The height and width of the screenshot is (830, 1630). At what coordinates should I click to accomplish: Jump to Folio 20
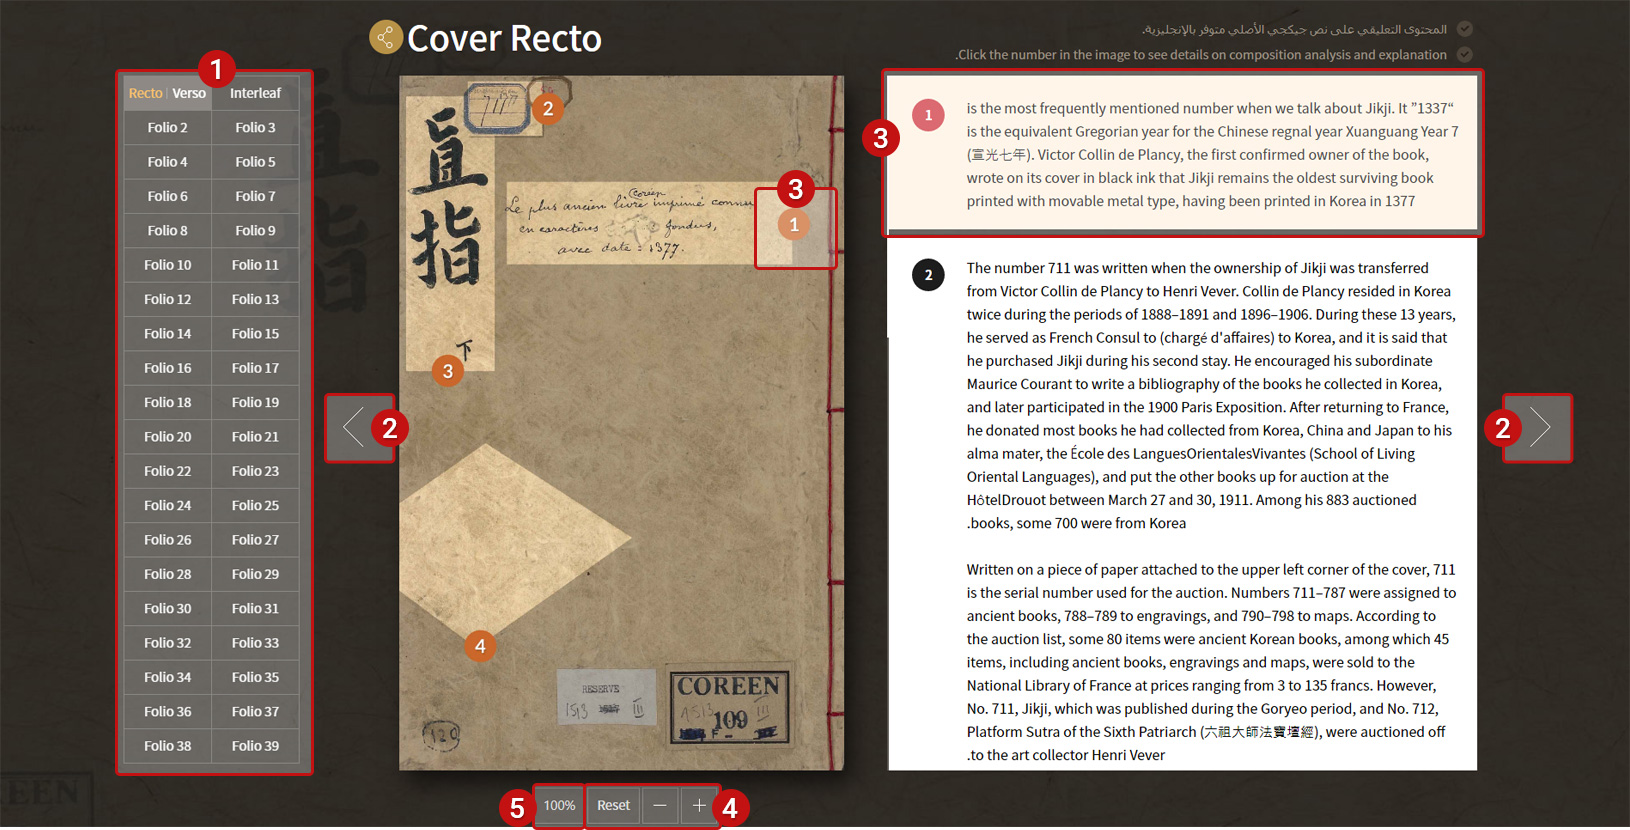click(x=168, y=436)
